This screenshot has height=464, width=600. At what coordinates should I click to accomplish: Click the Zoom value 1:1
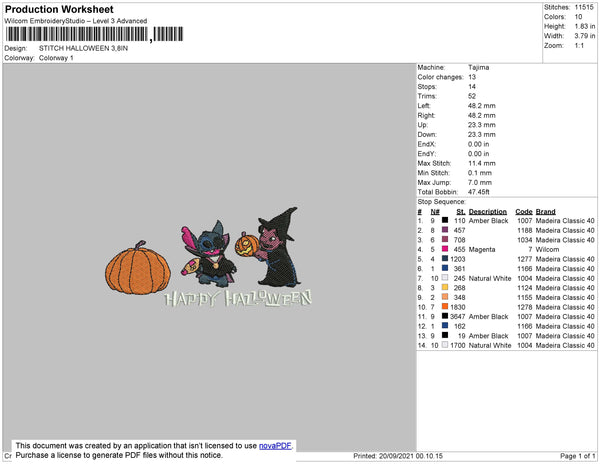[579, 46]
